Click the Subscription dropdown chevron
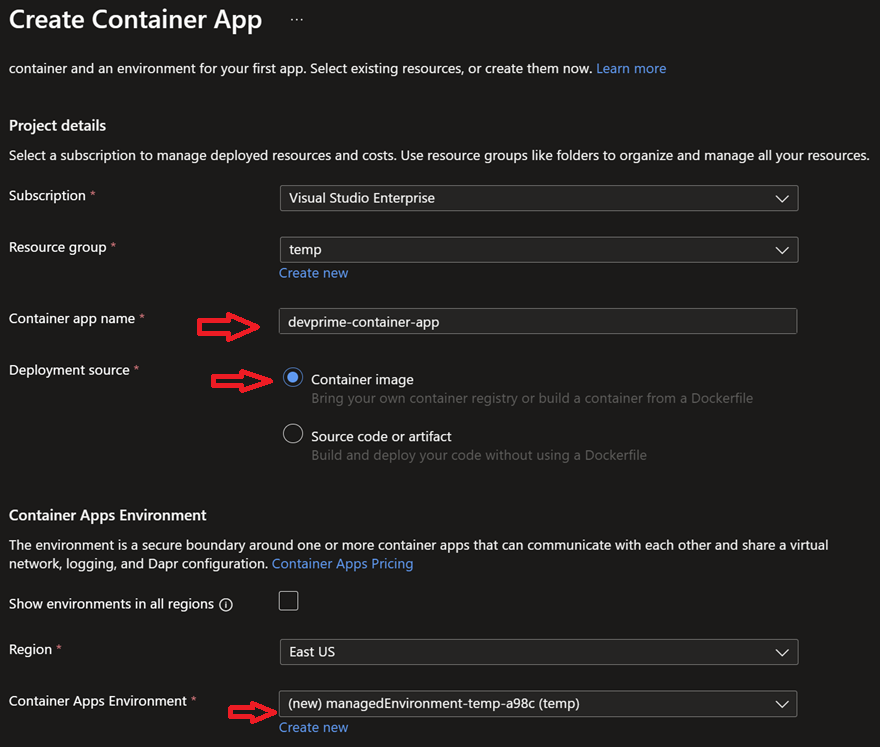This screenshot has width=880, height=747. (x=783, y=198)
